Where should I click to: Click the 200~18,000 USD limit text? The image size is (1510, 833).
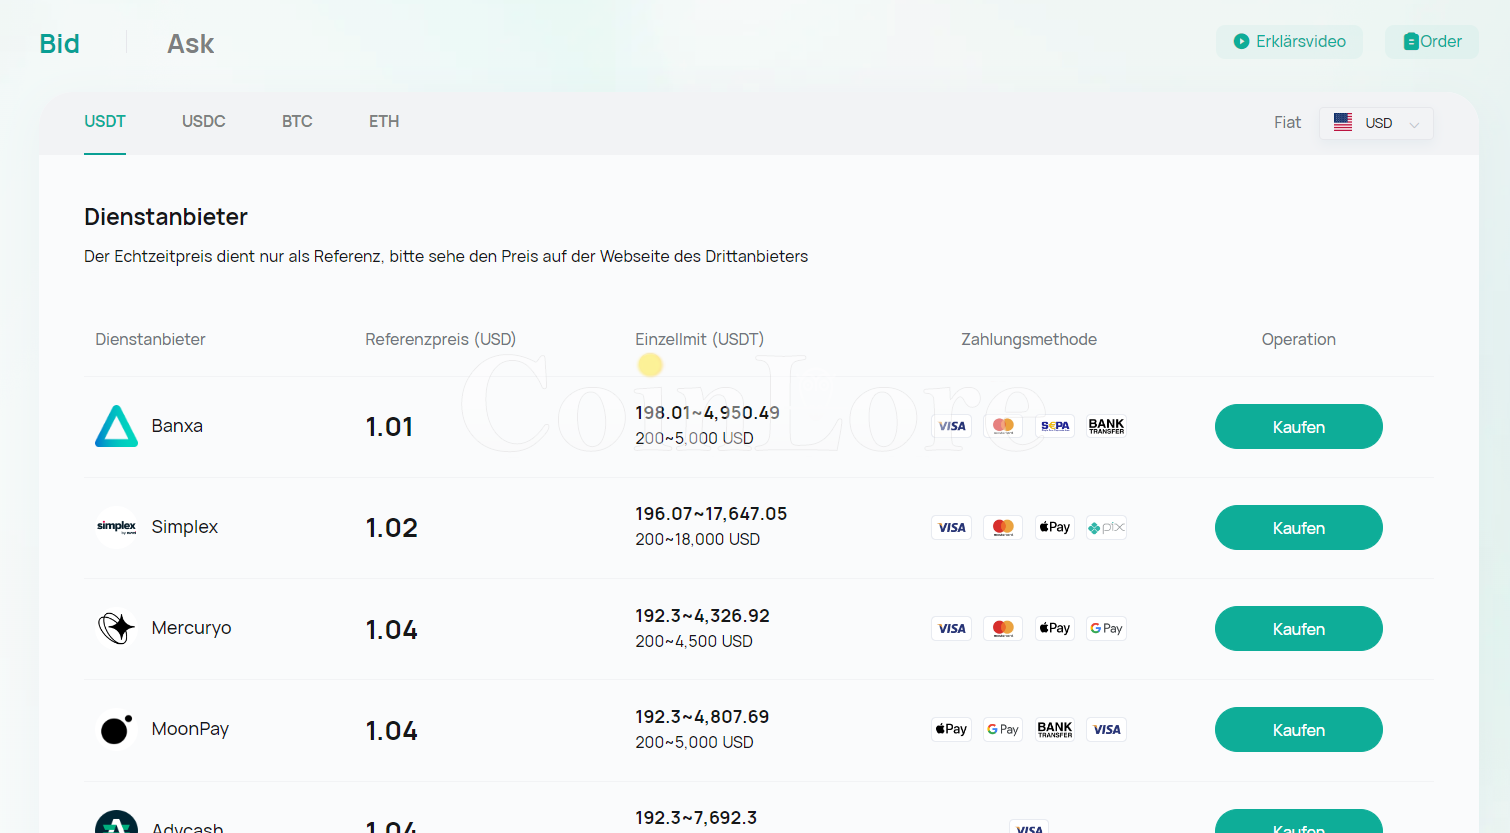[x=697, y=540]
